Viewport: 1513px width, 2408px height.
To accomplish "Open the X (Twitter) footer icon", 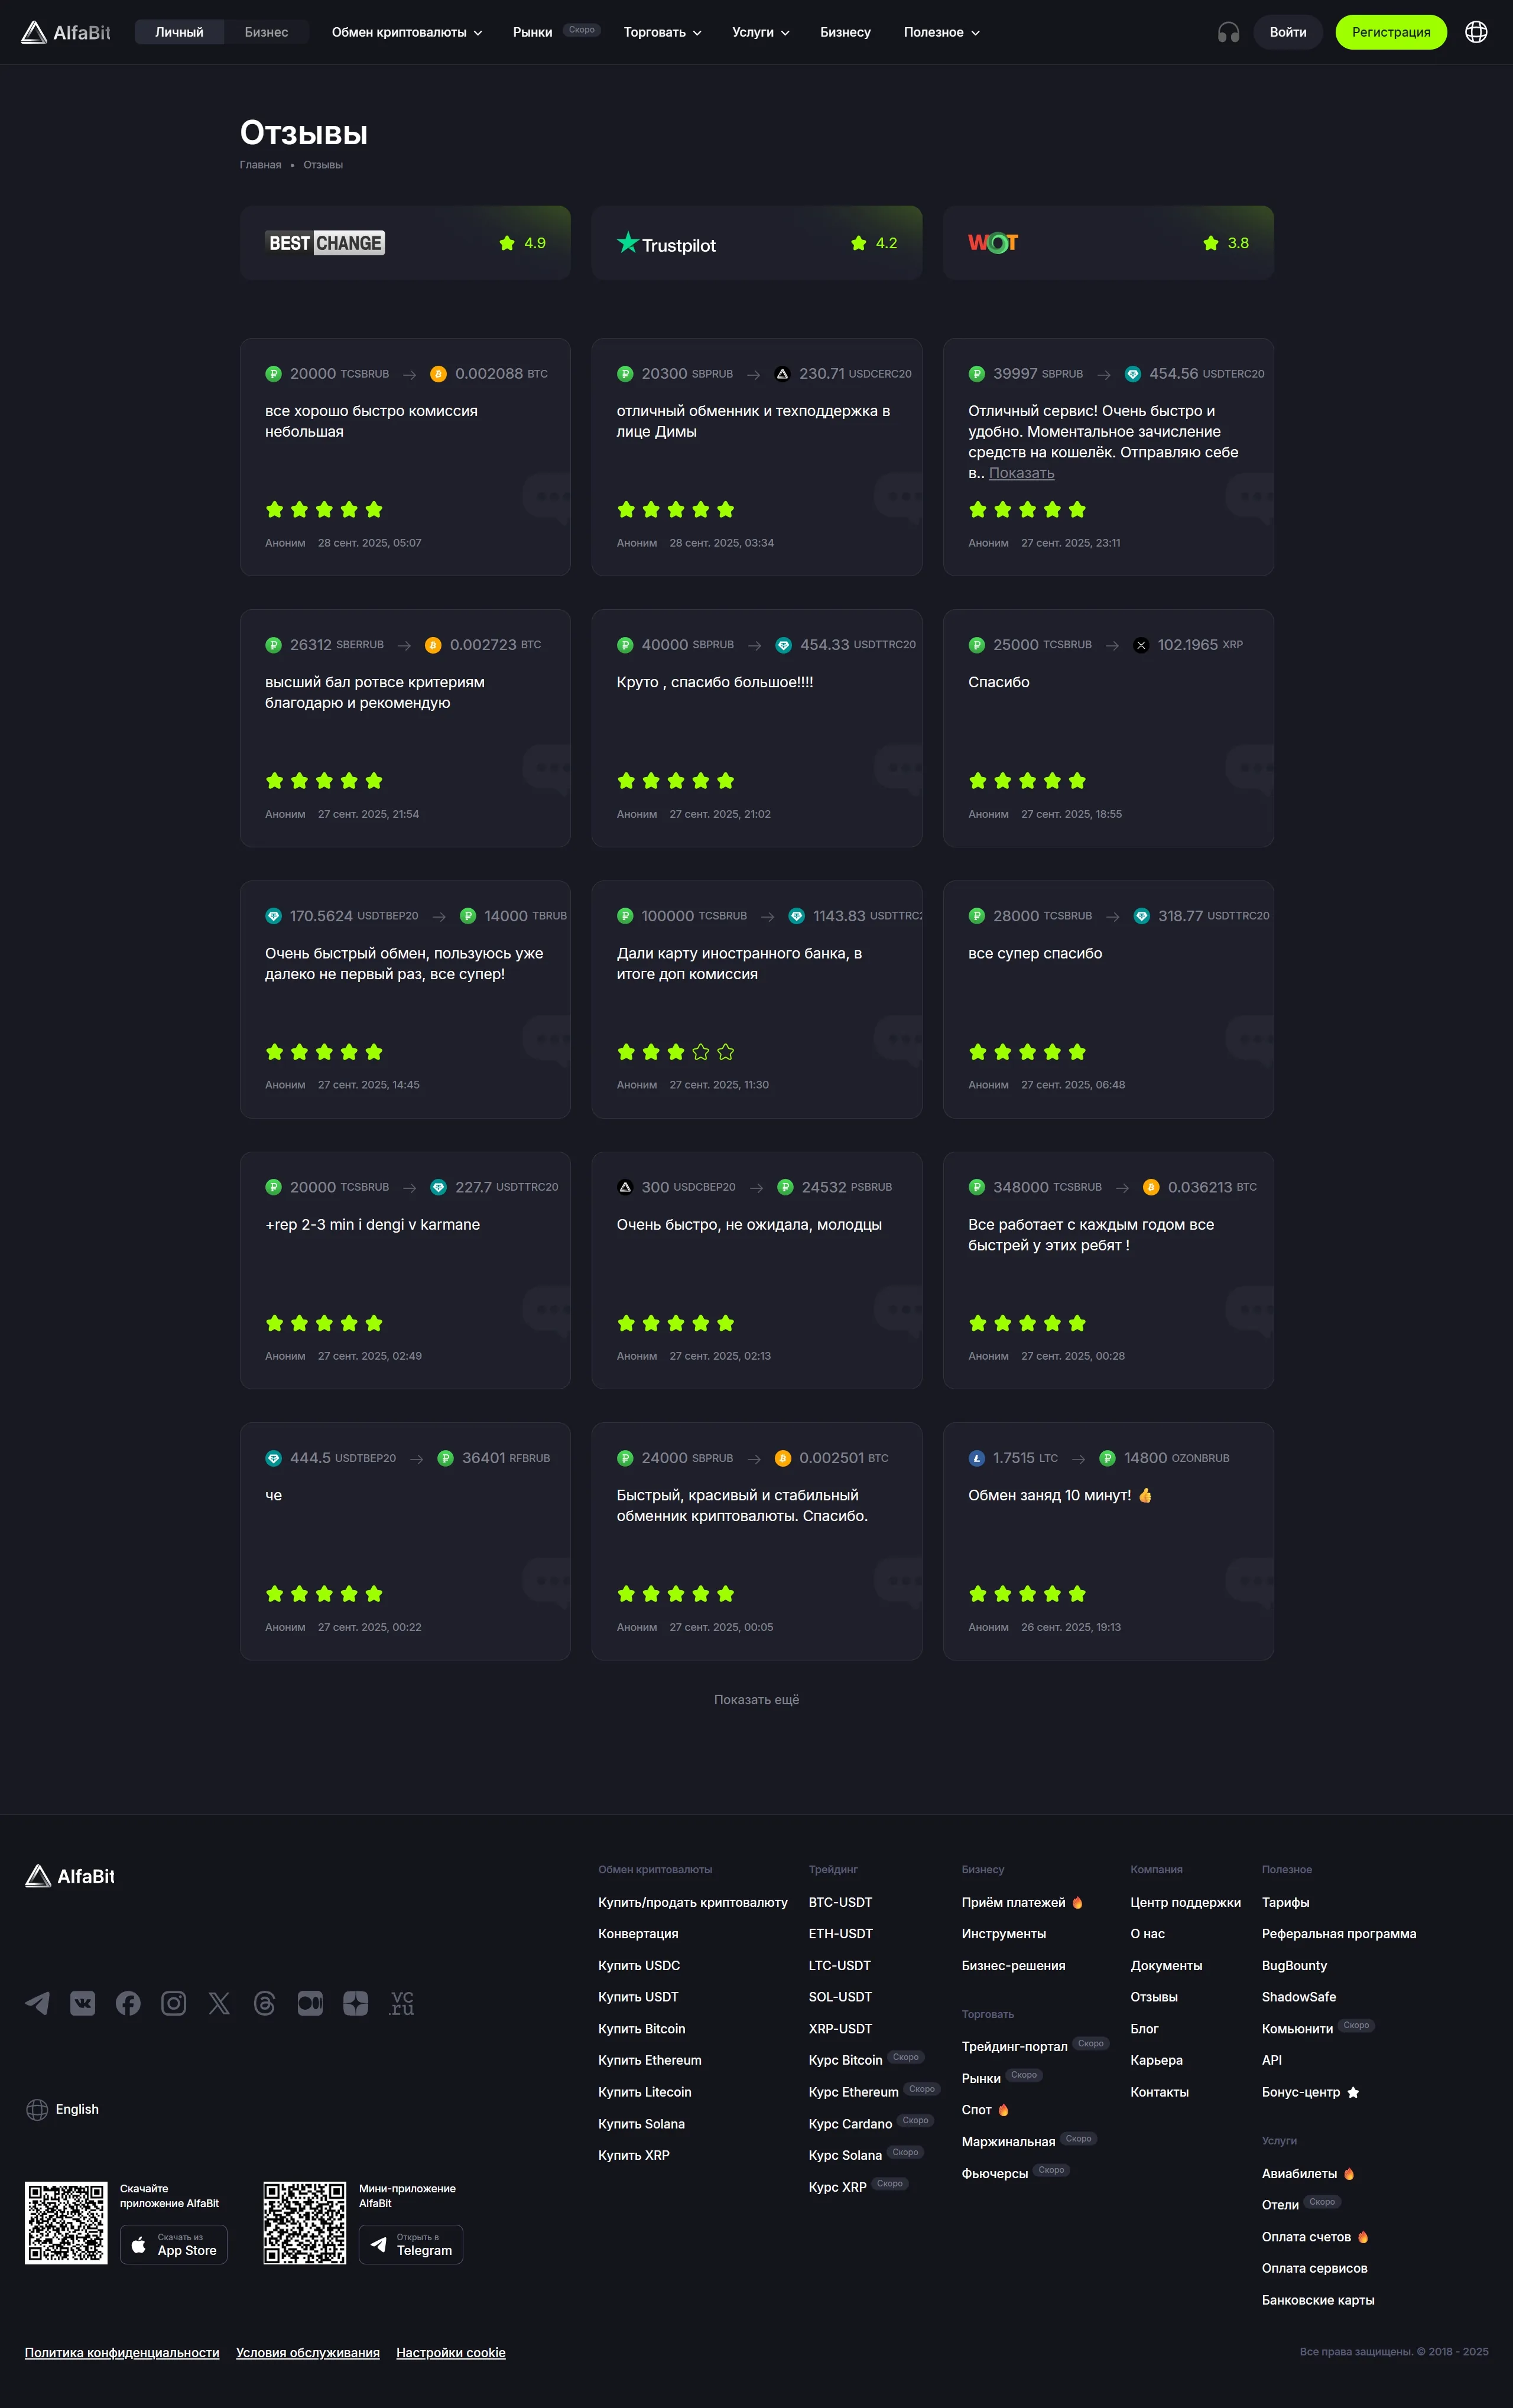I will point(219,2003).
